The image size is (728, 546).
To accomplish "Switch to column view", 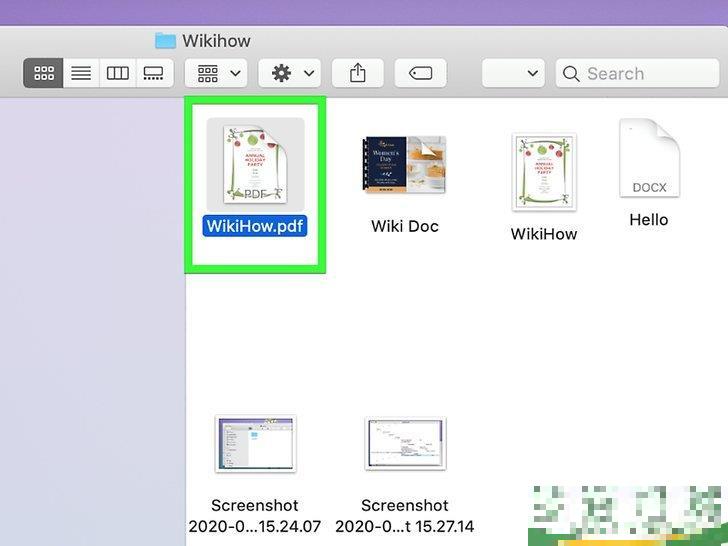I will point(118,73).
